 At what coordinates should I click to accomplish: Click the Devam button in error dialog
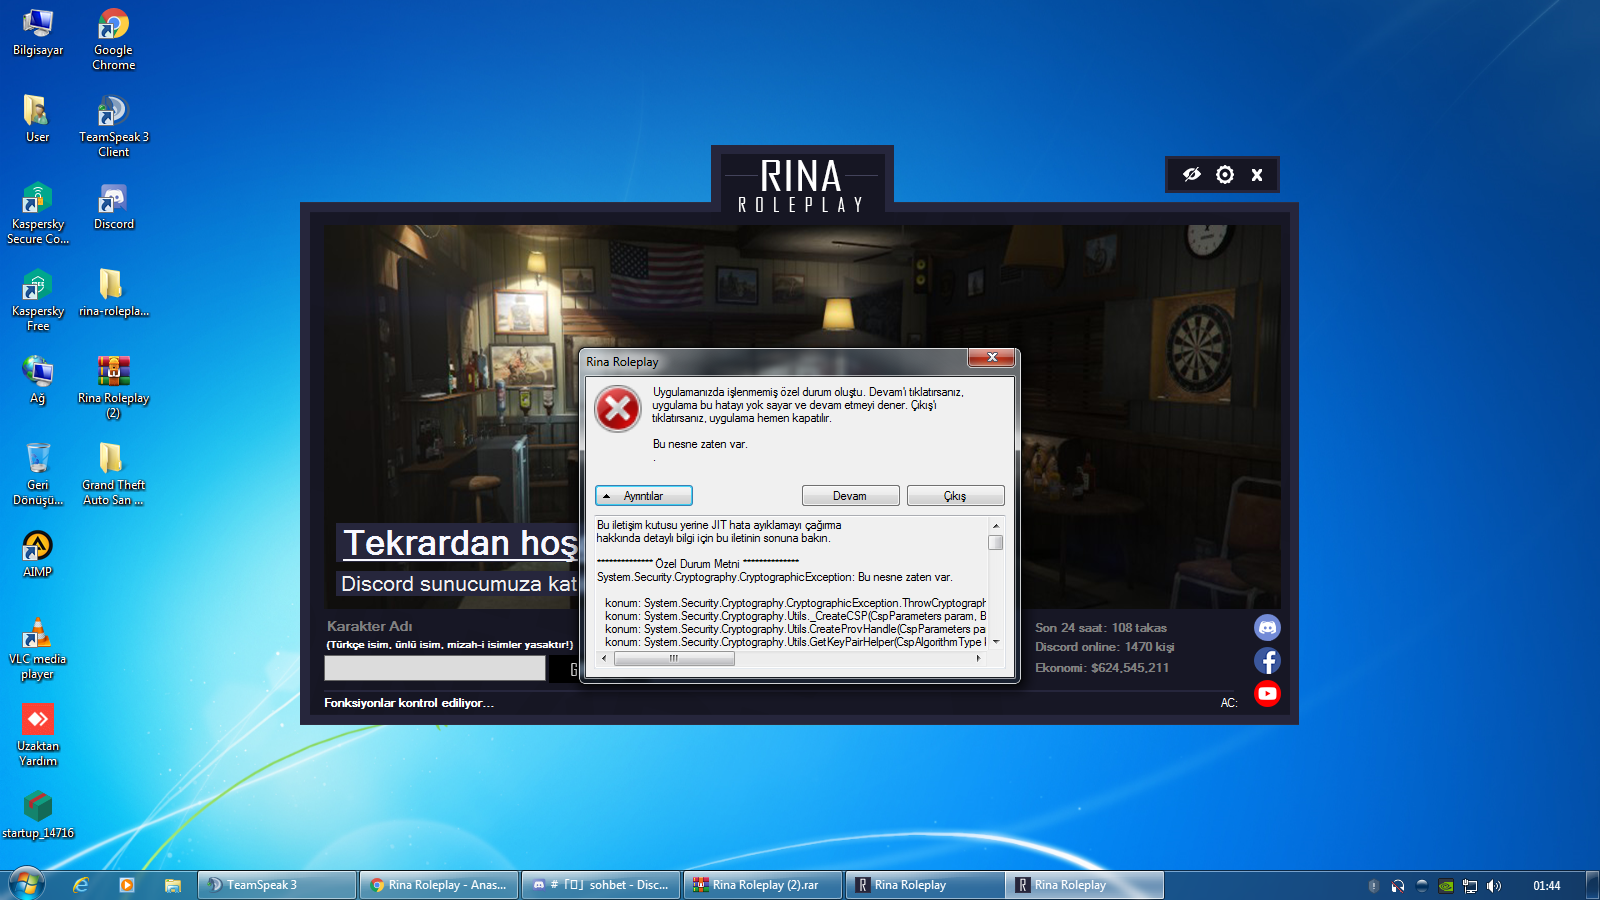[850, 496]
